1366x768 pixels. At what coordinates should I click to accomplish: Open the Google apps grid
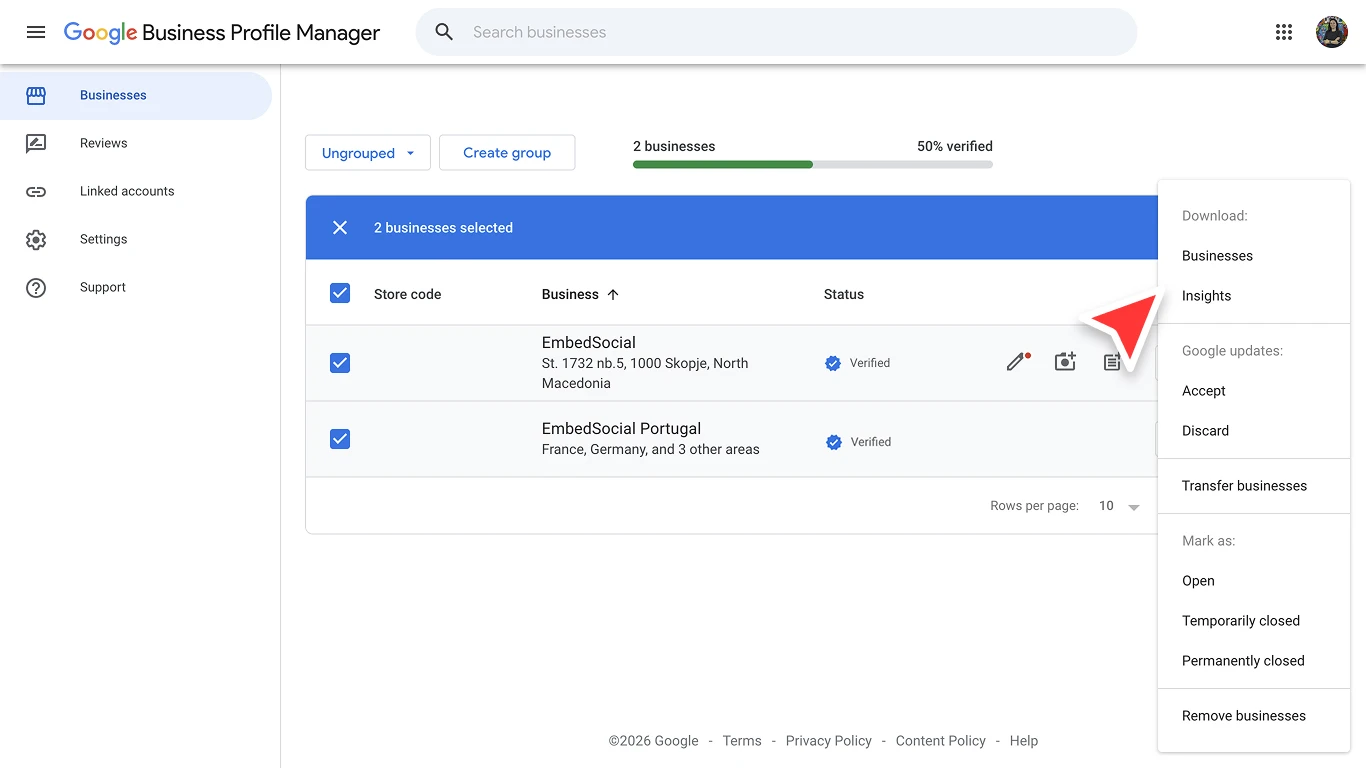click(x=1284, y=32)
